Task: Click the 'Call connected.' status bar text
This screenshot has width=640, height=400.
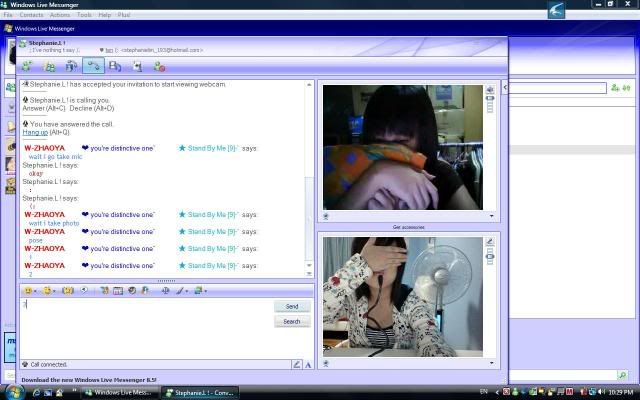Action: [49, 364]
